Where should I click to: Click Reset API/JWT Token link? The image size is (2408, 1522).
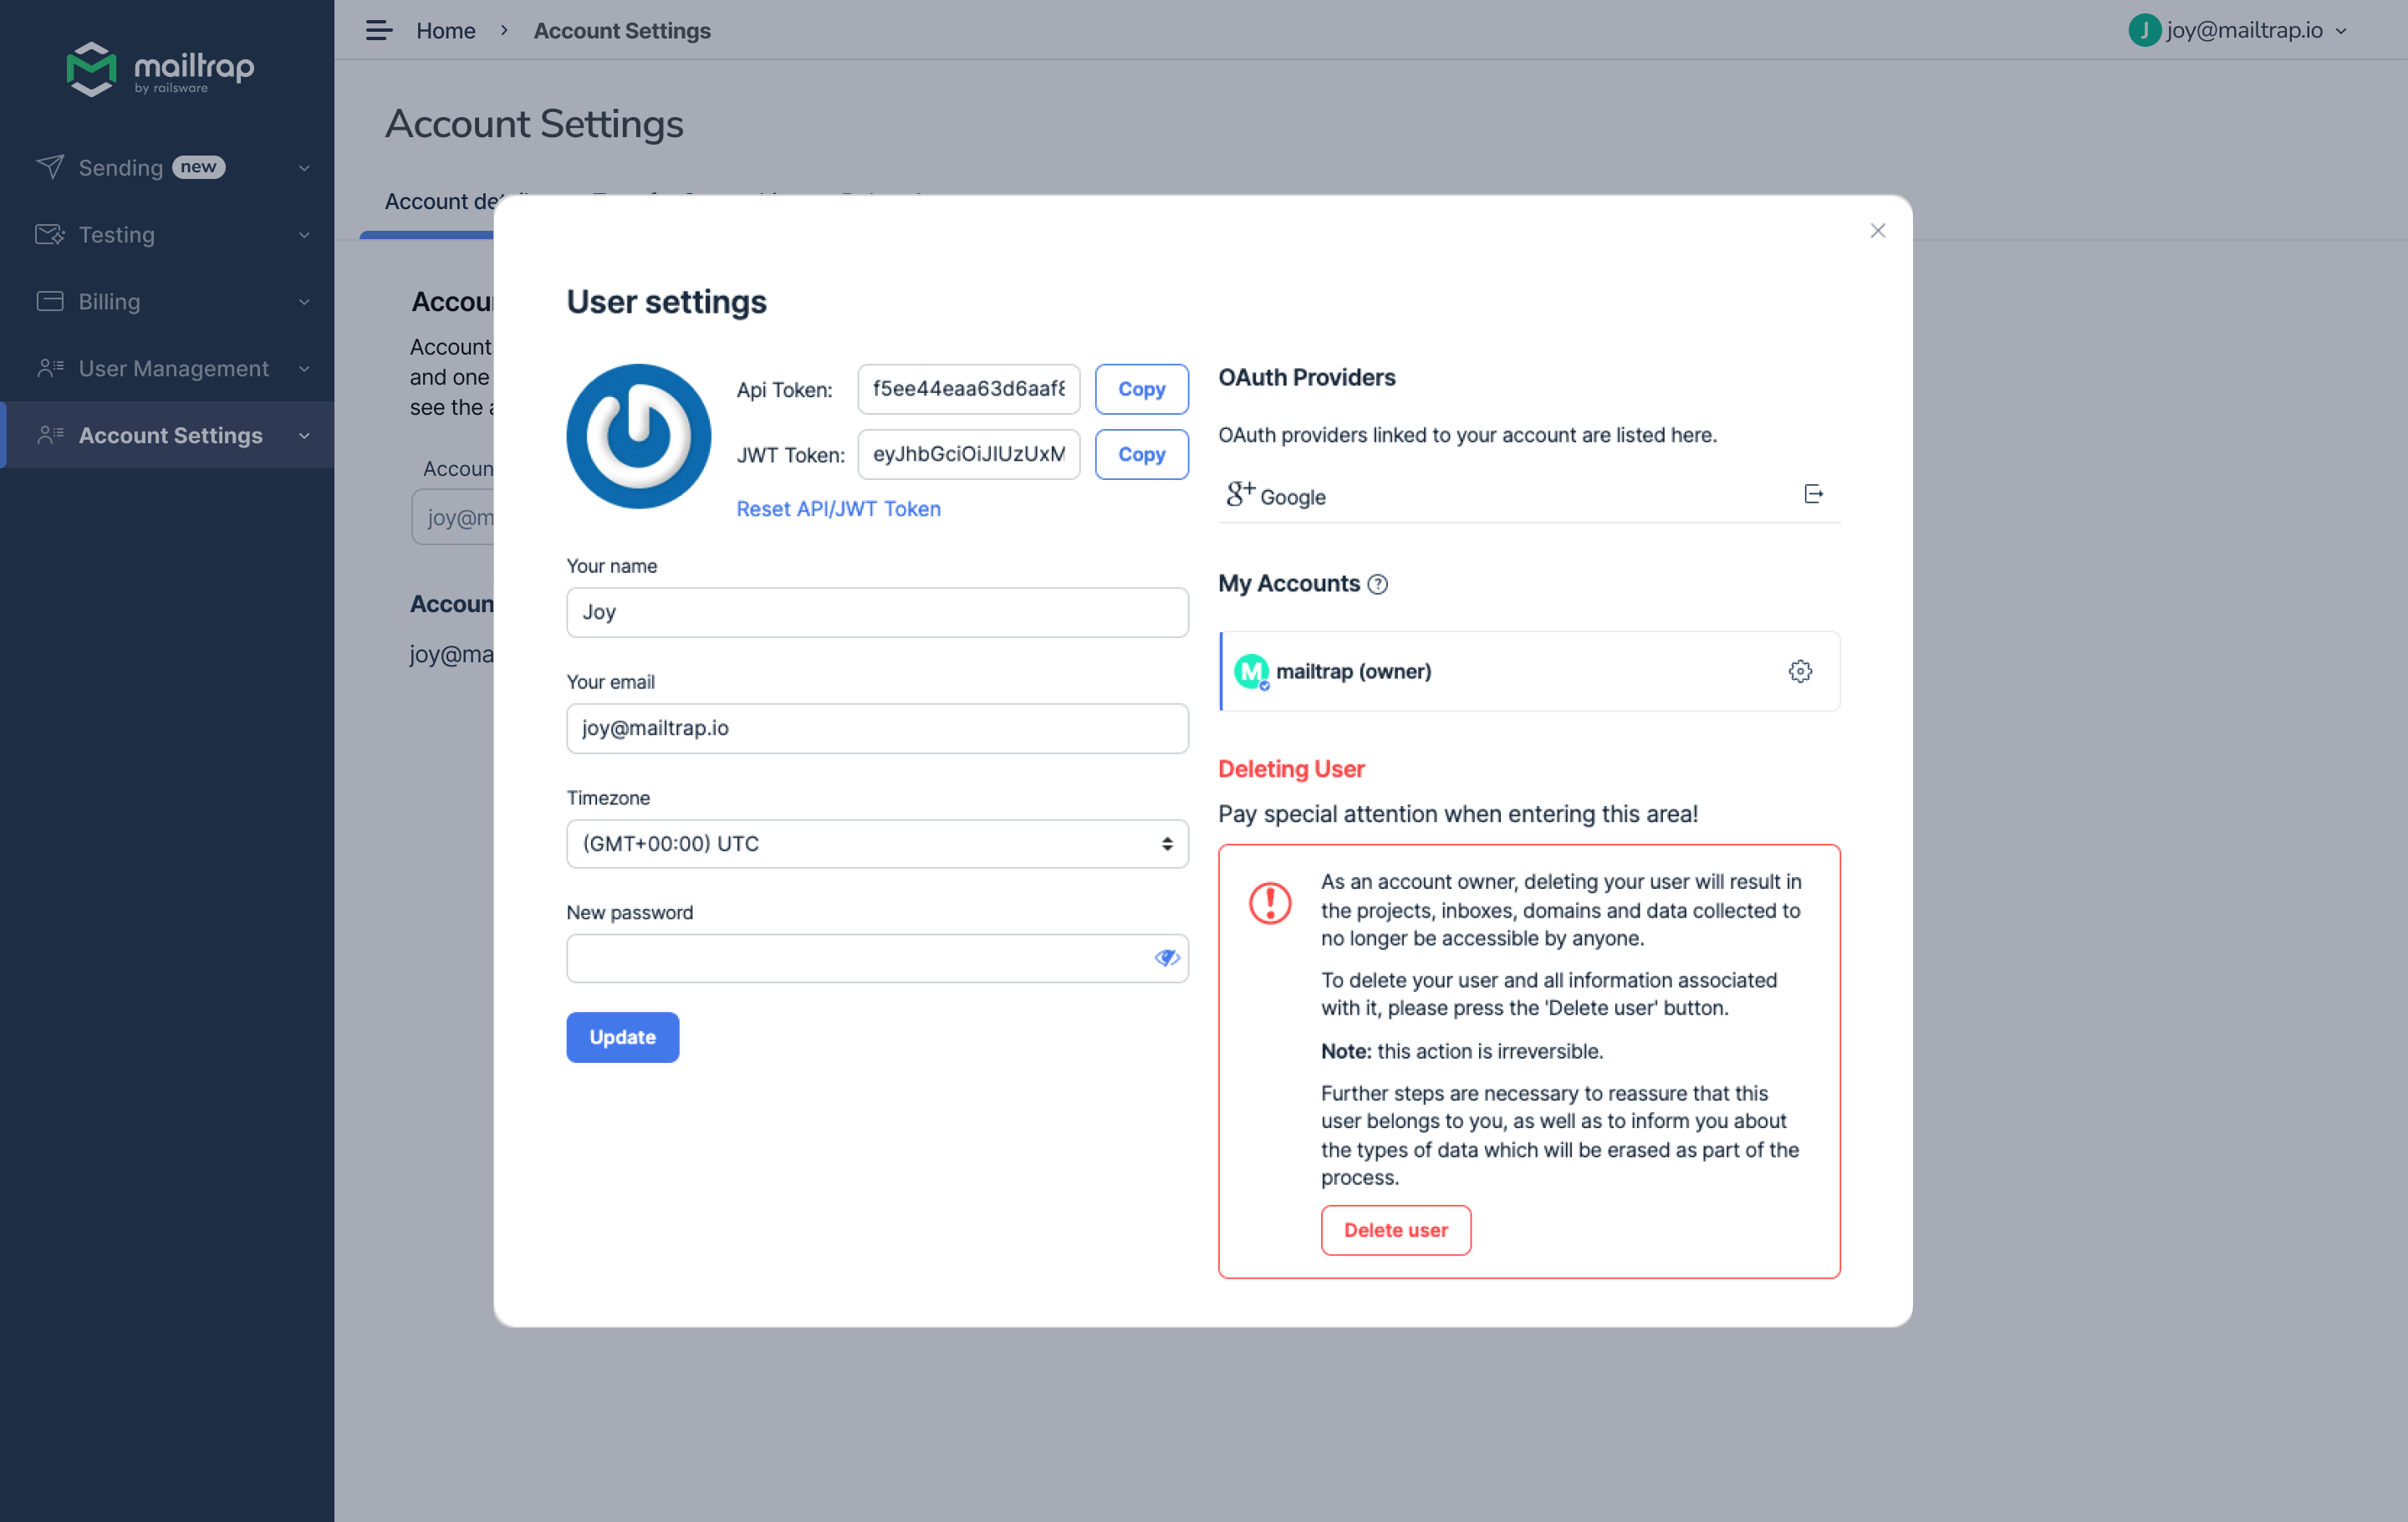pyautogui.click(x=838, y=509)
